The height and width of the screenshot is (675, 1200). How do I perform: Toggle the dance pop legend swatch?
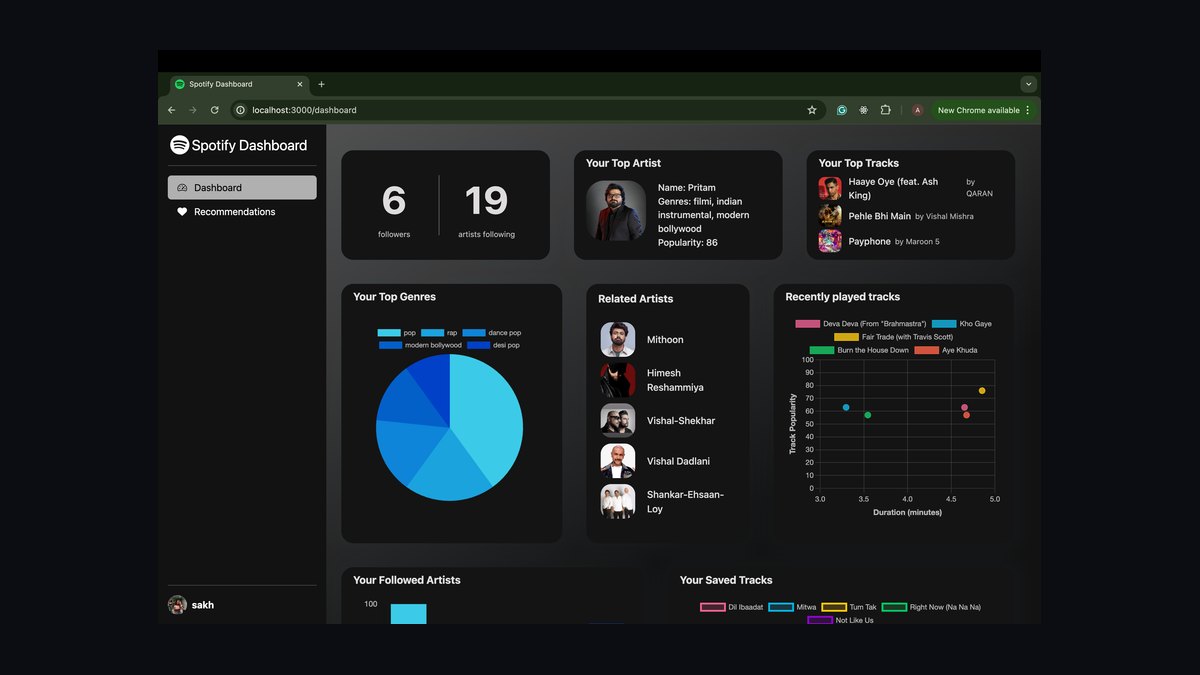[x=474, y=333]
